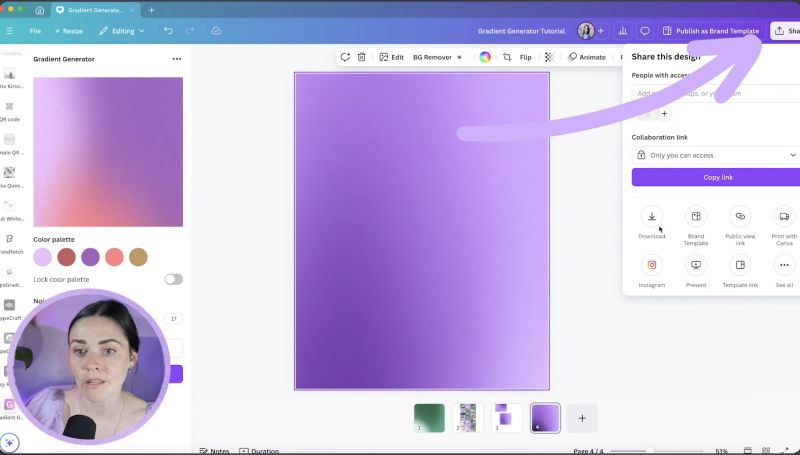Image resolution: width=800 pixels, height=455 pixels.
Task: Open BG Remover tool
Action: click(x=437, y=57)
